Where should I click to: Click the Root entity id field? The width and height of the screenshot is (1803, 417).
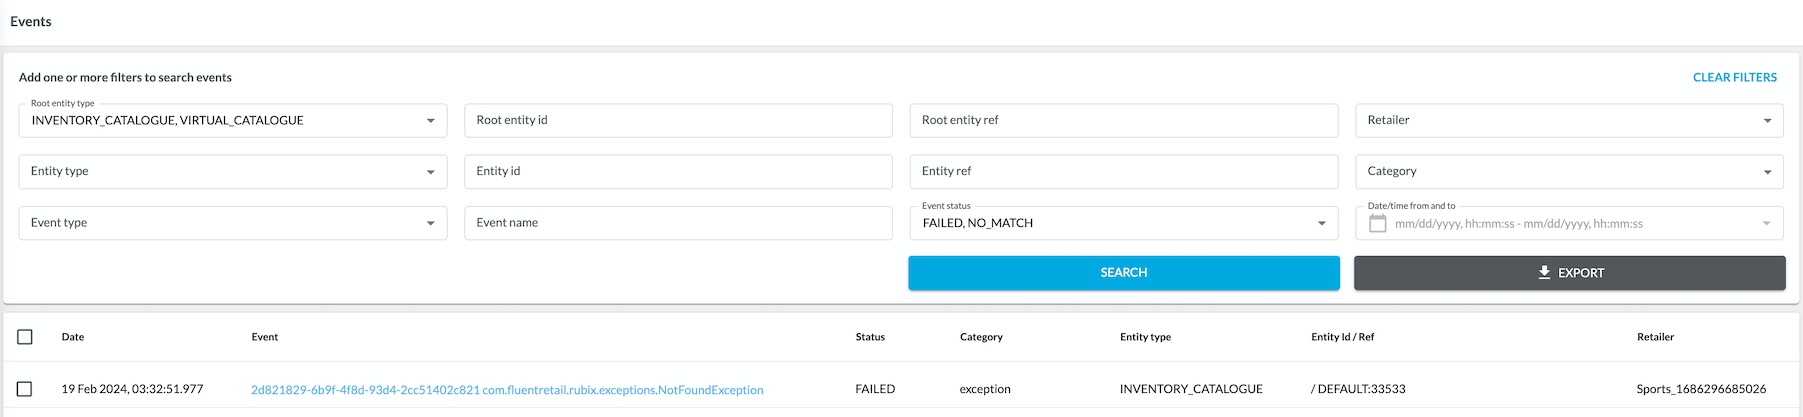[678, 121]
